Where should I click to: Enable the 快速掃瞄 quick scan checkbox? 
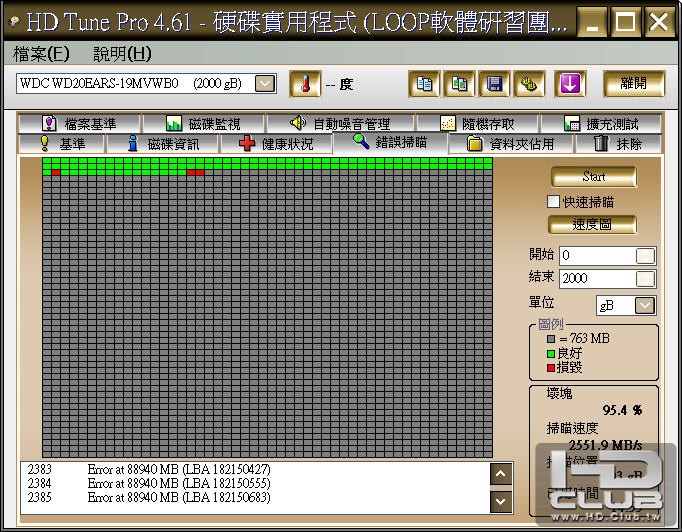[553, 202]
